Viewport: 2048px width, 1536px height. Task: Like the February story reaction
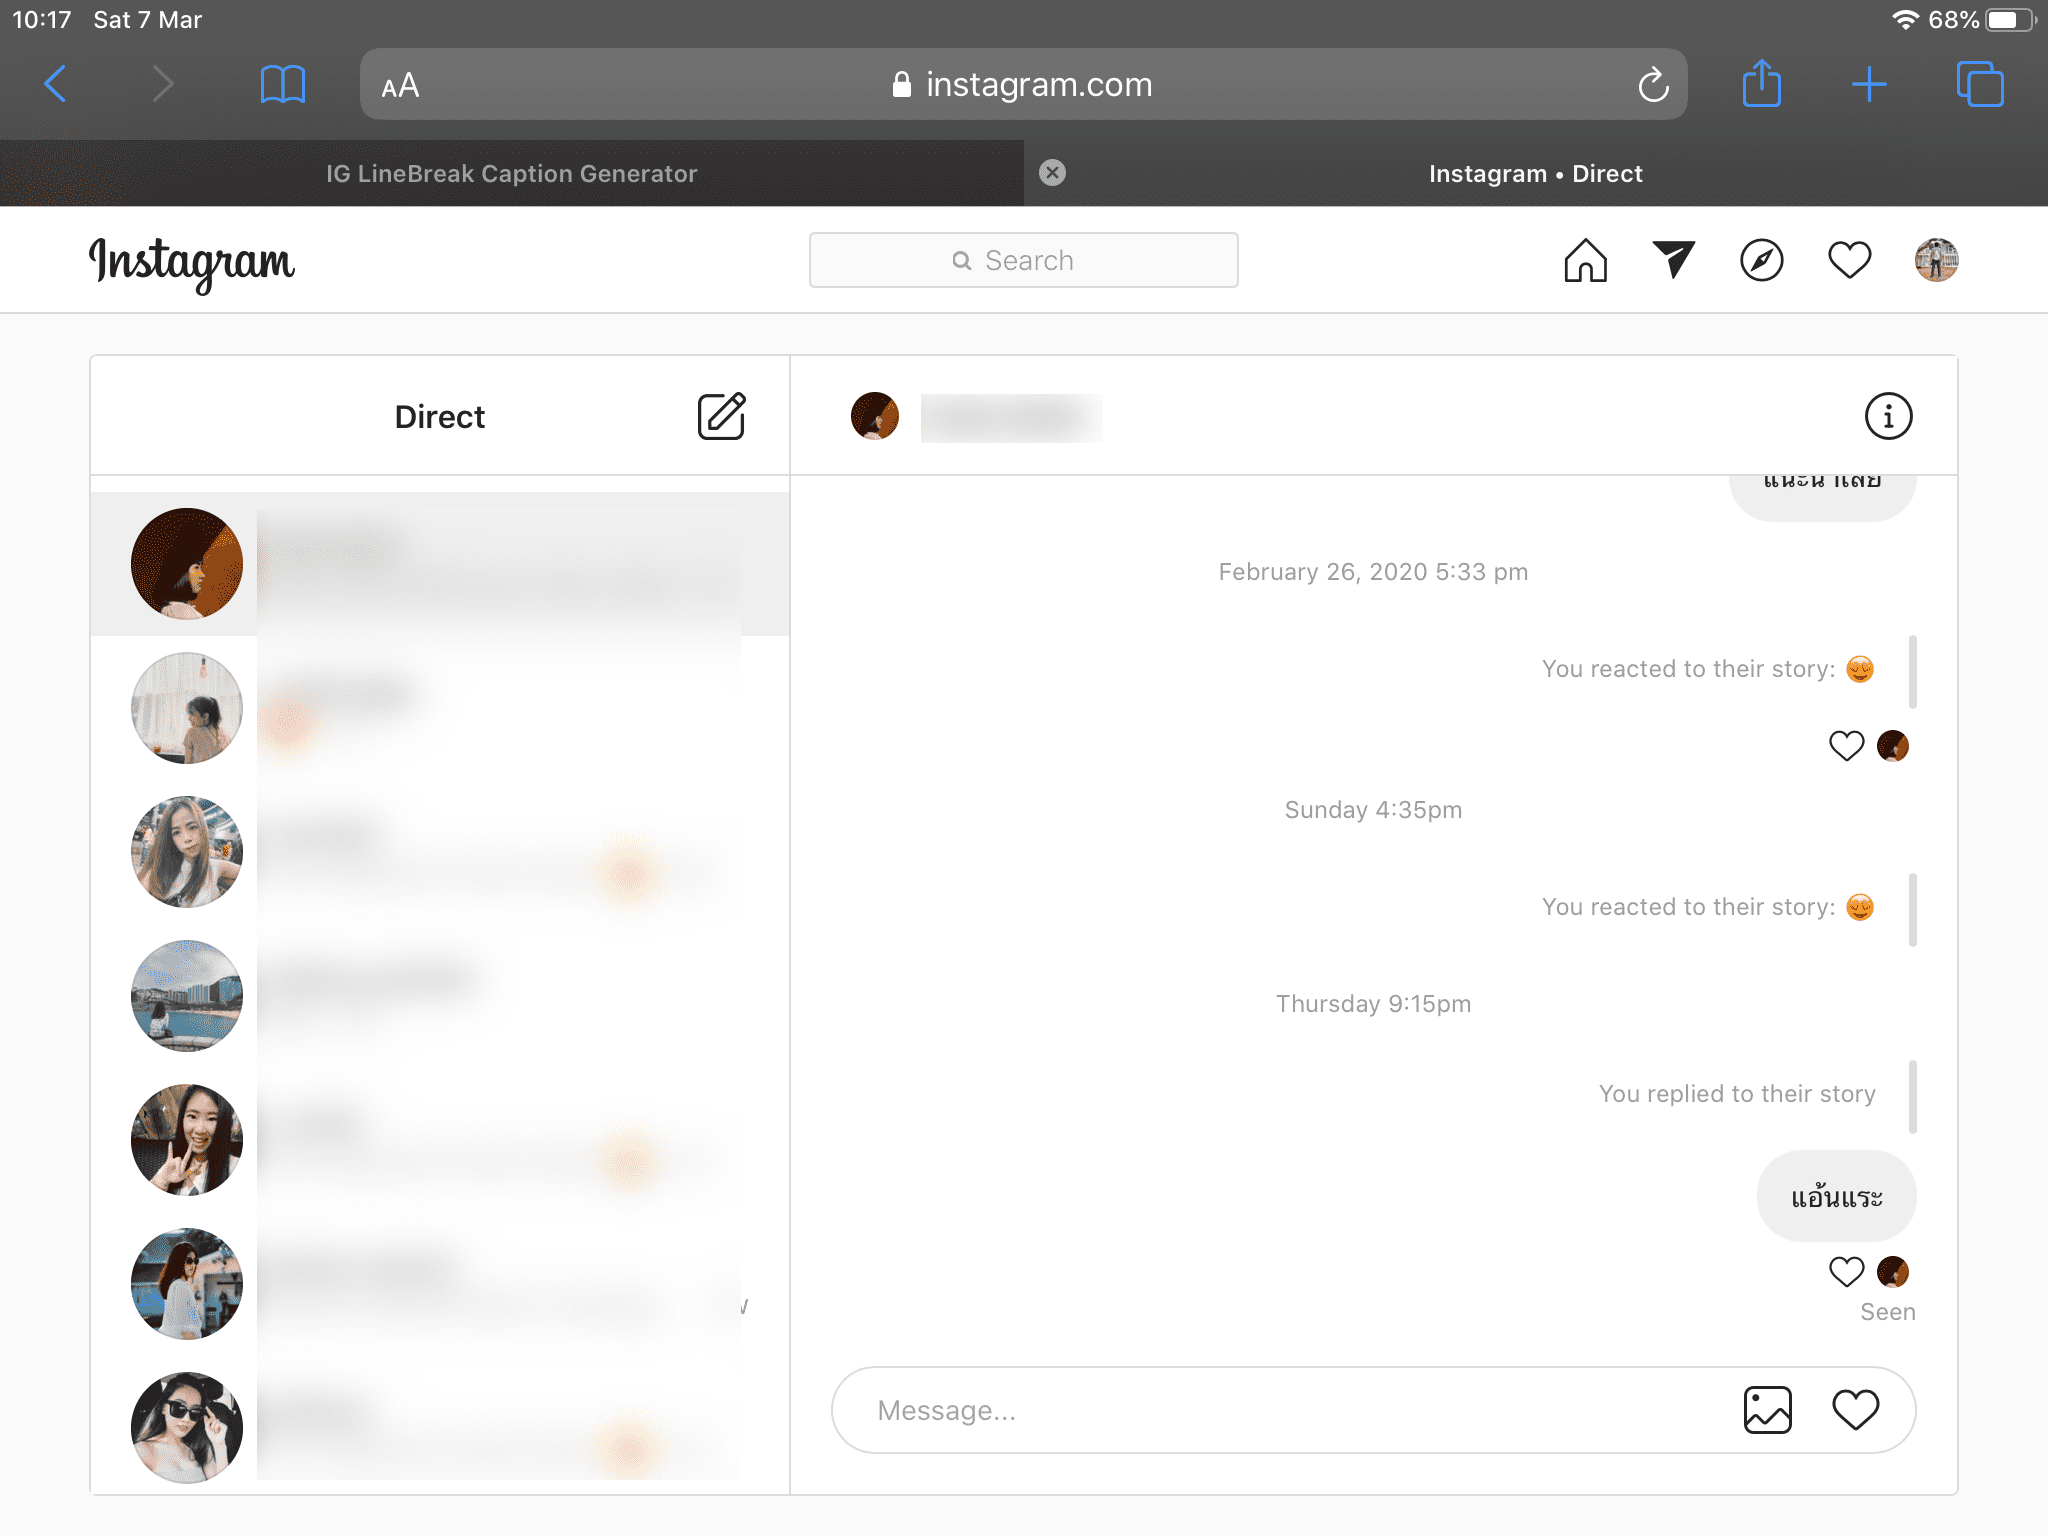point(1846,746)
